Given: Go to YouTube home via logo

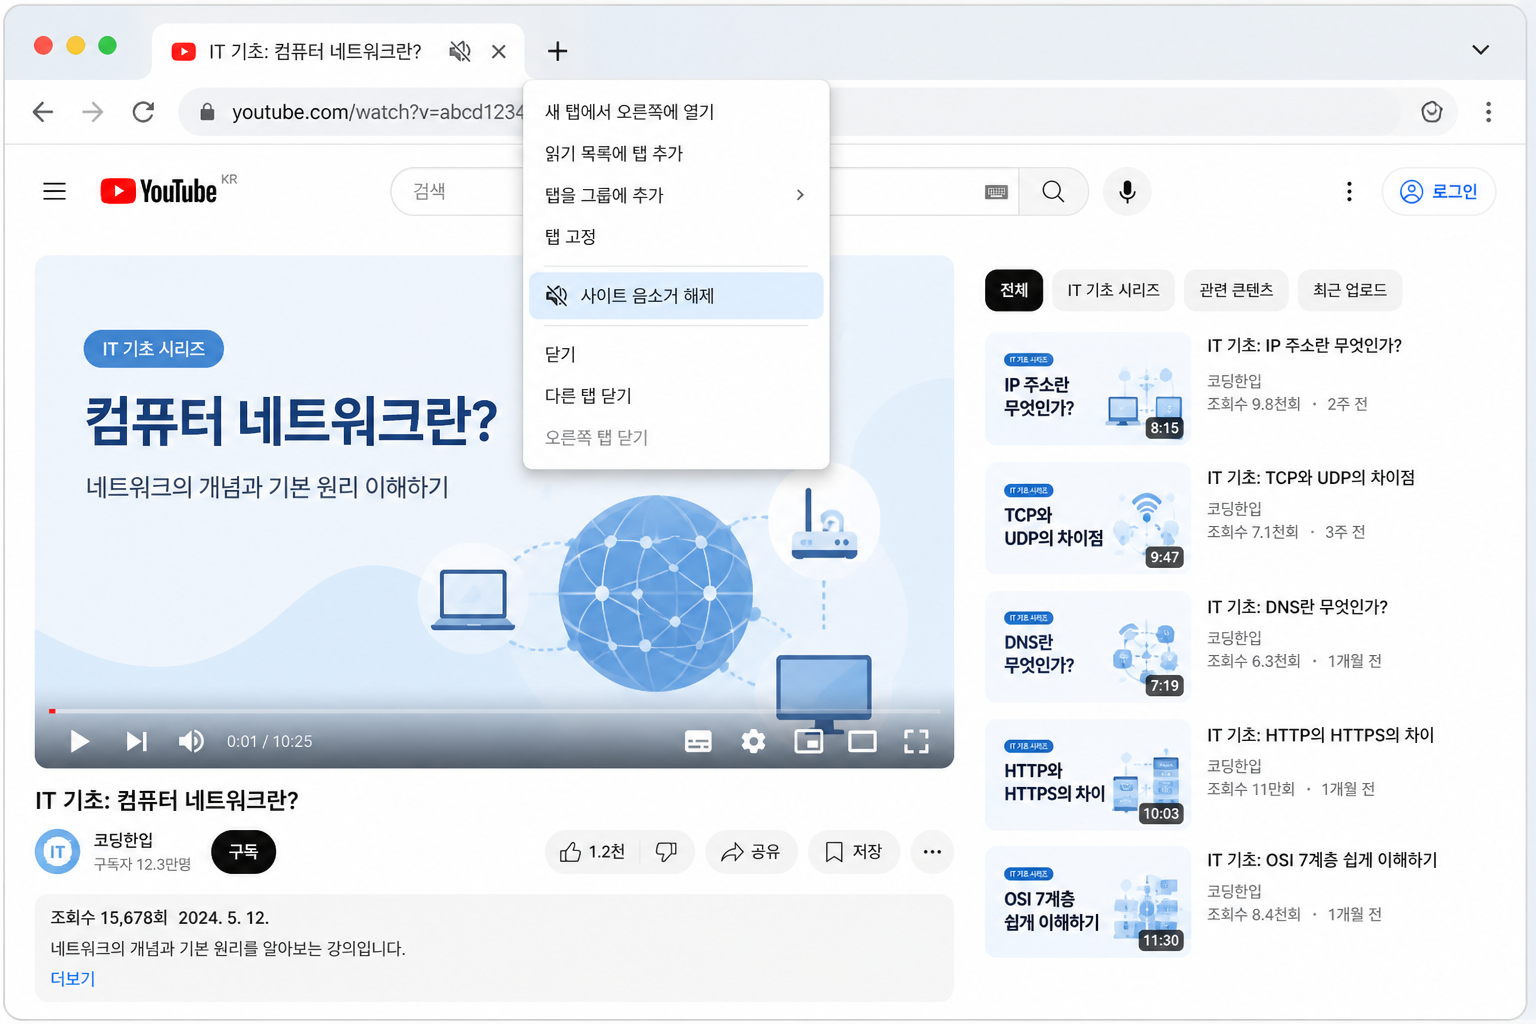Looking at the screenshot, I should tap(159, 191).
